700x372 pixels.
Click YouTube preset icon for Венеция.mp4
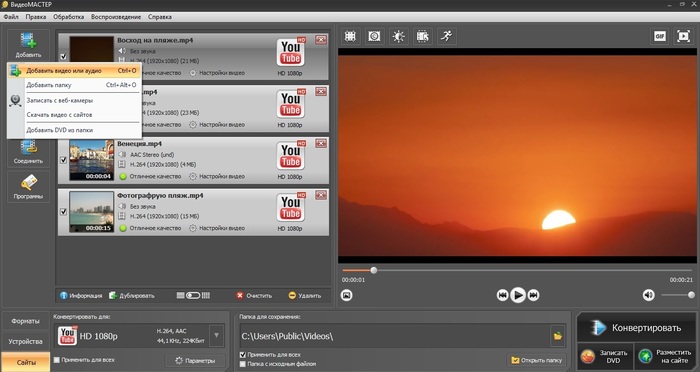[291, 156]
